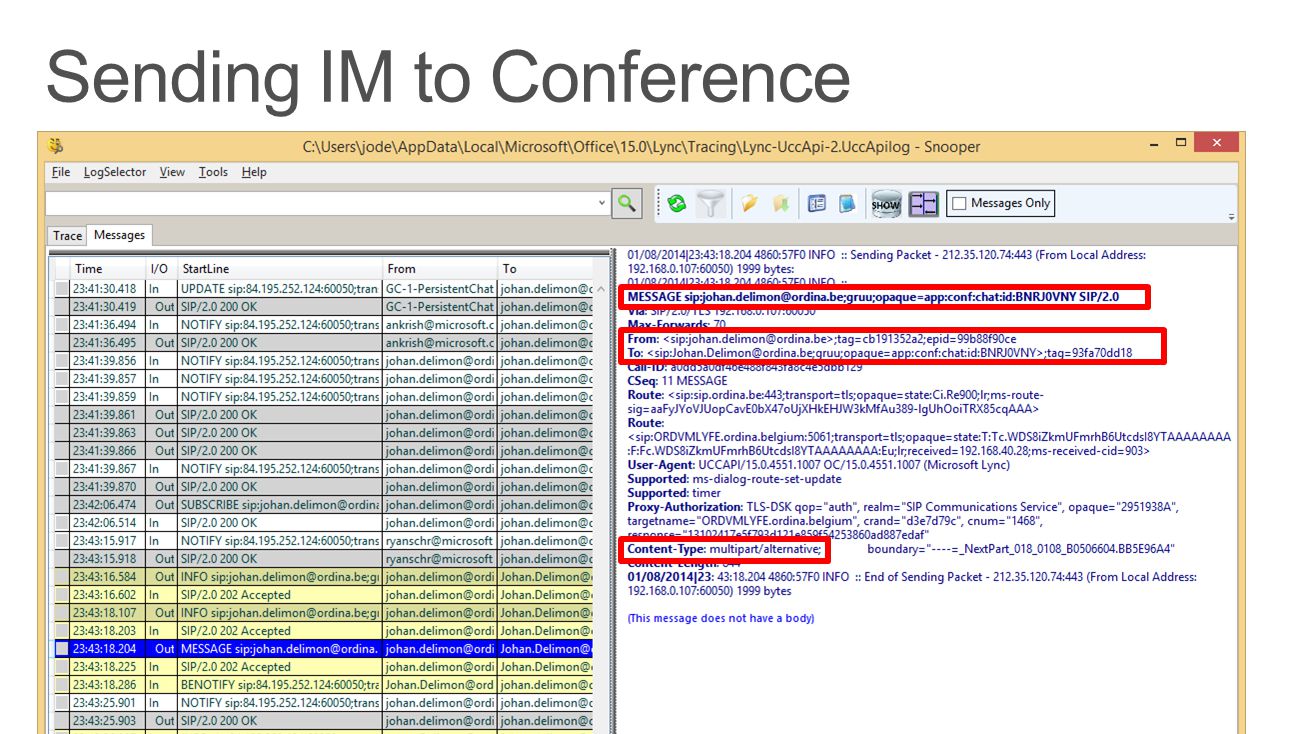Click the blue document toolbar icon

847,203
